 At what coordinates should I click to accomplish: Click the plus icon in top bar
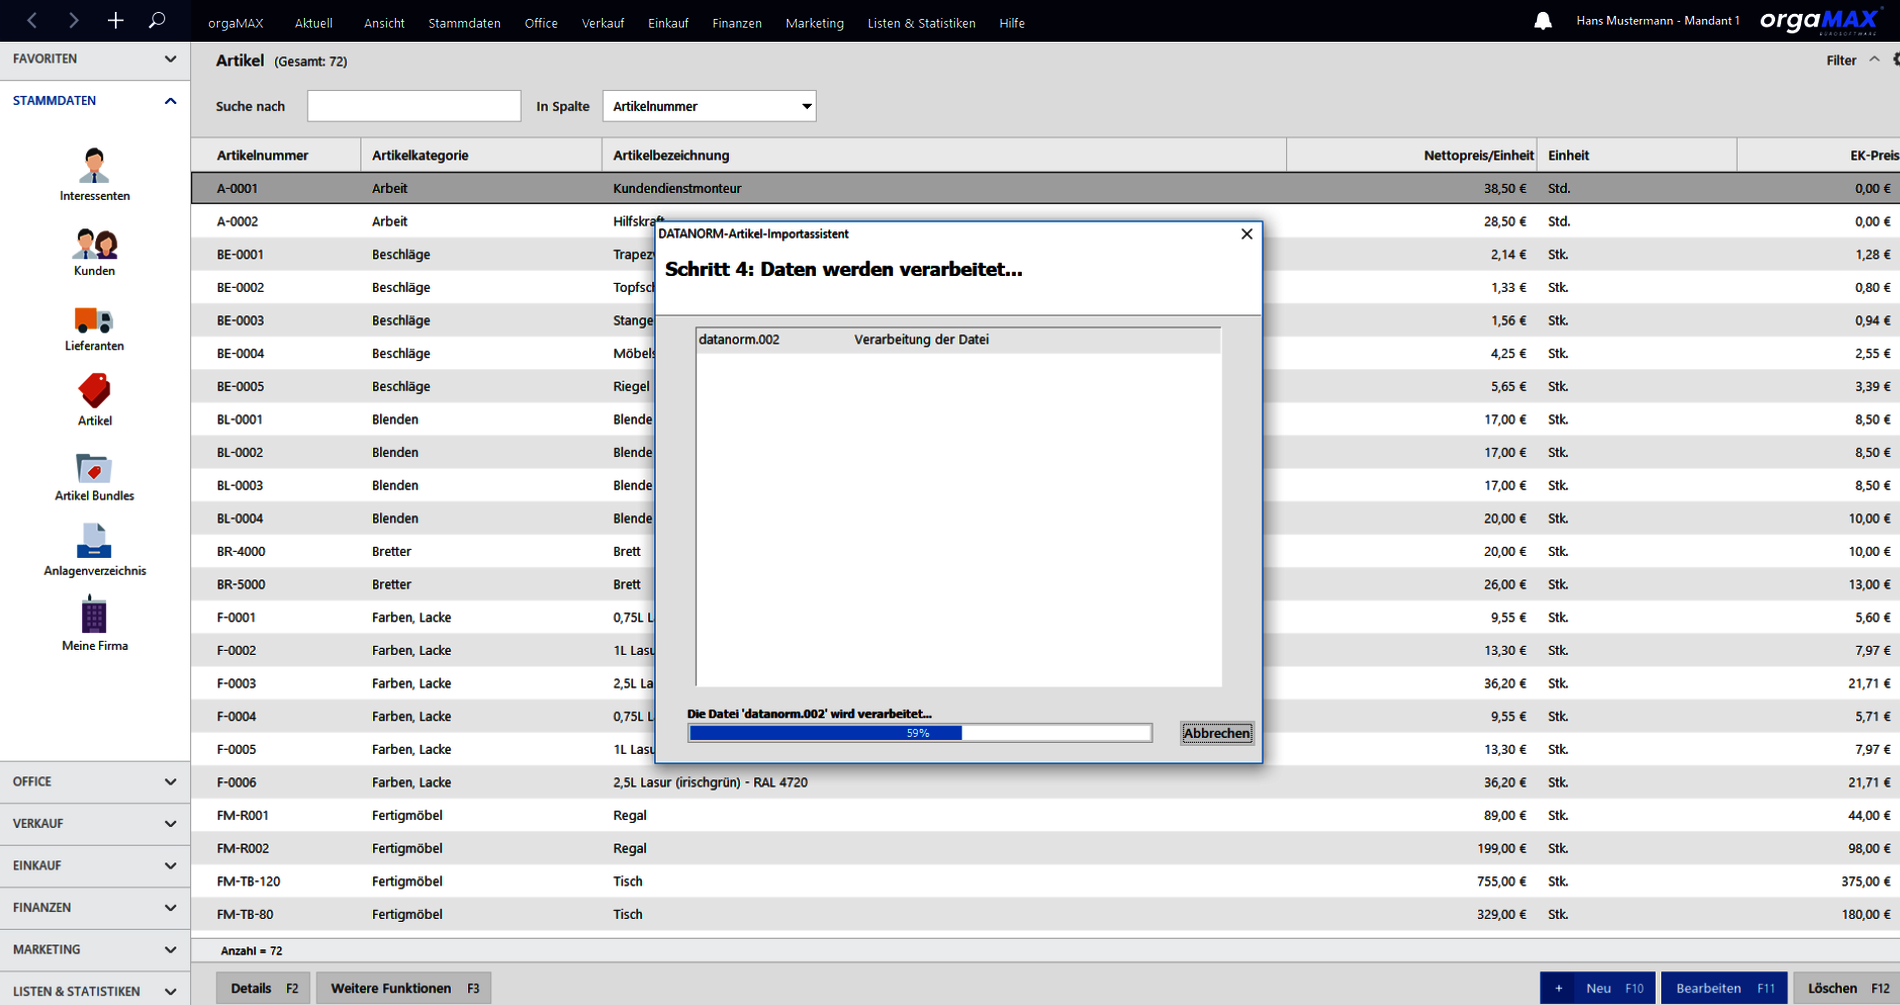(115, 20)
